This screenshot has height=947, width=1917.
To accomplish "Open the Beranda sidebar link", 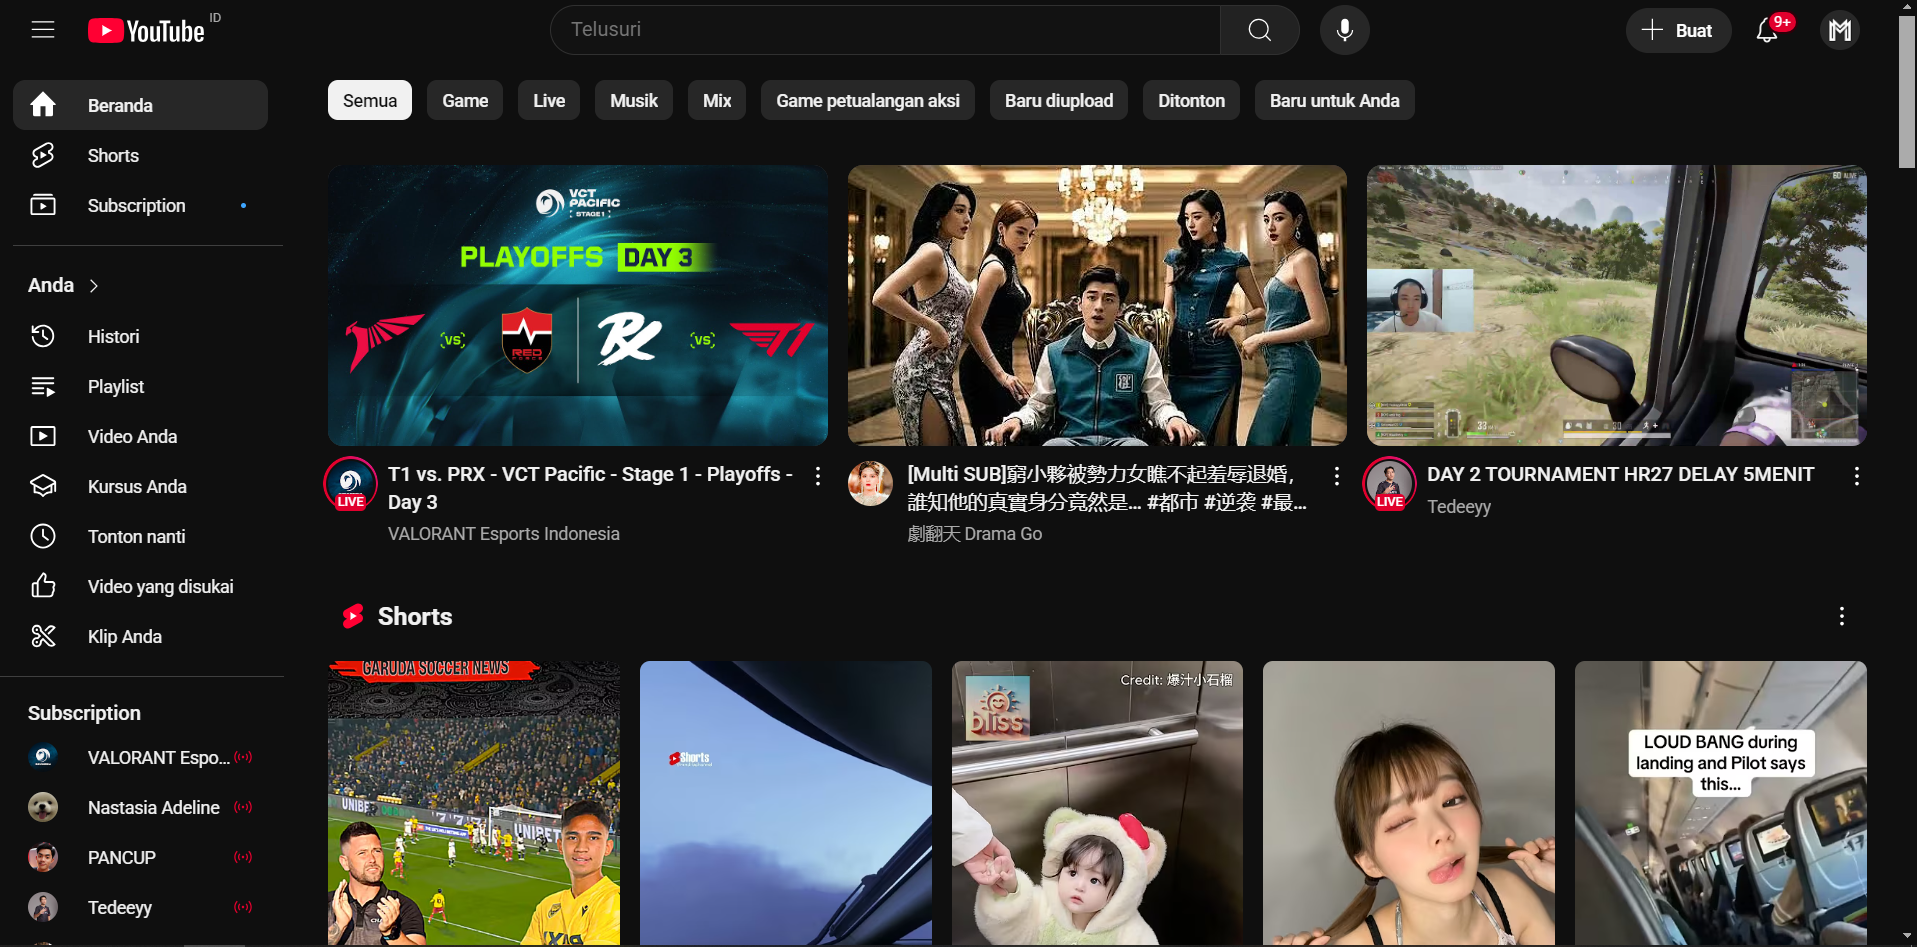I will coord(140,105).
